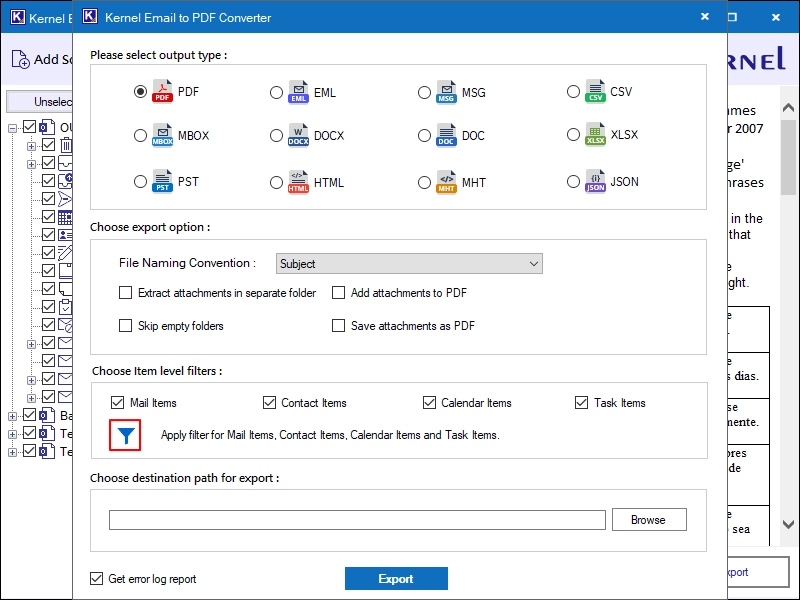Viewport: 800px width, 600px height.
Task: Expand the trash folder tree node
Action: 31,146
